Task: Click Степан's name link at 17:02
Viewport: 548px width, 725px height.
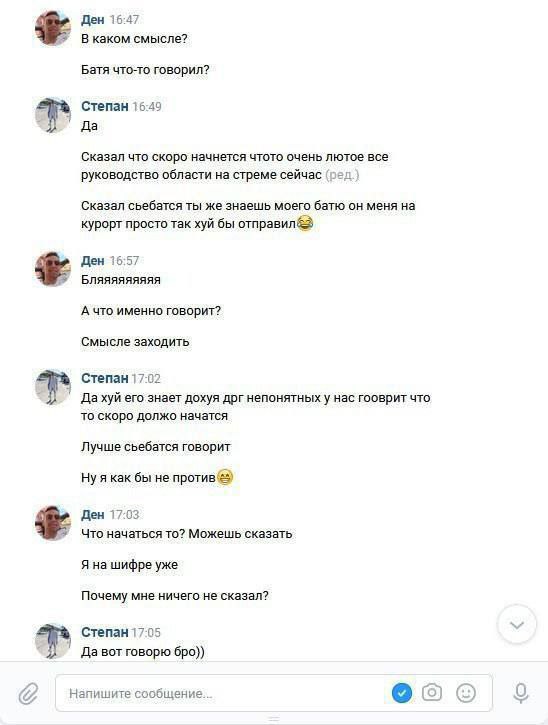Action: coord(105,378)
